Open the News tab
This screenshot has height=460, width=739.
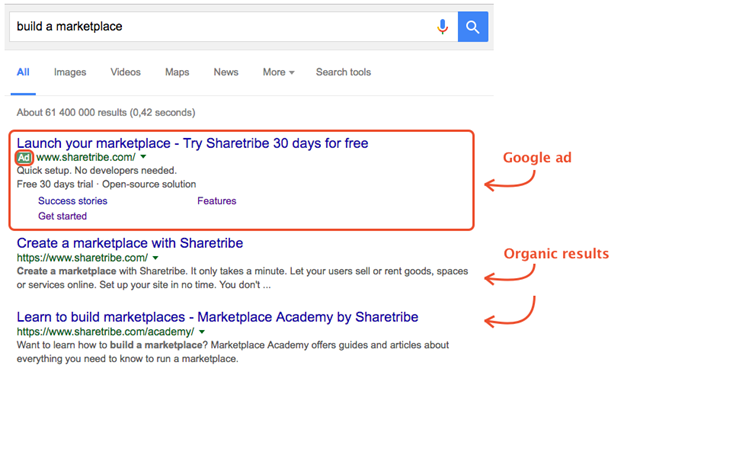click(x=226, y=72)
